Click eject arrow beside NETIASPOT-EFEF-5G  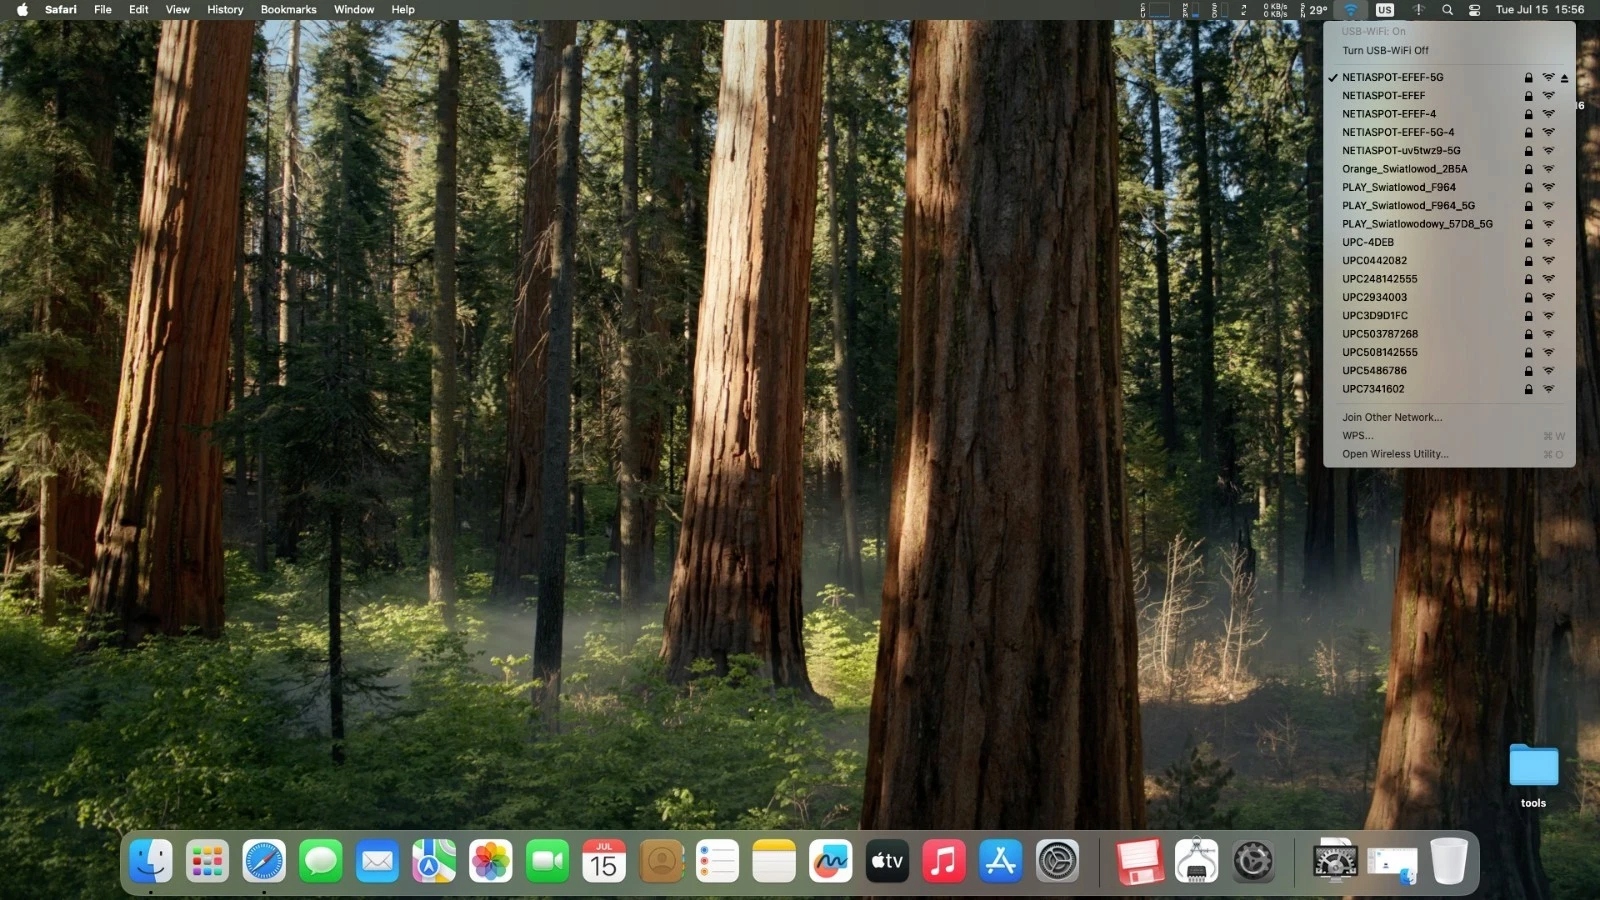(x=1564, y=78)
